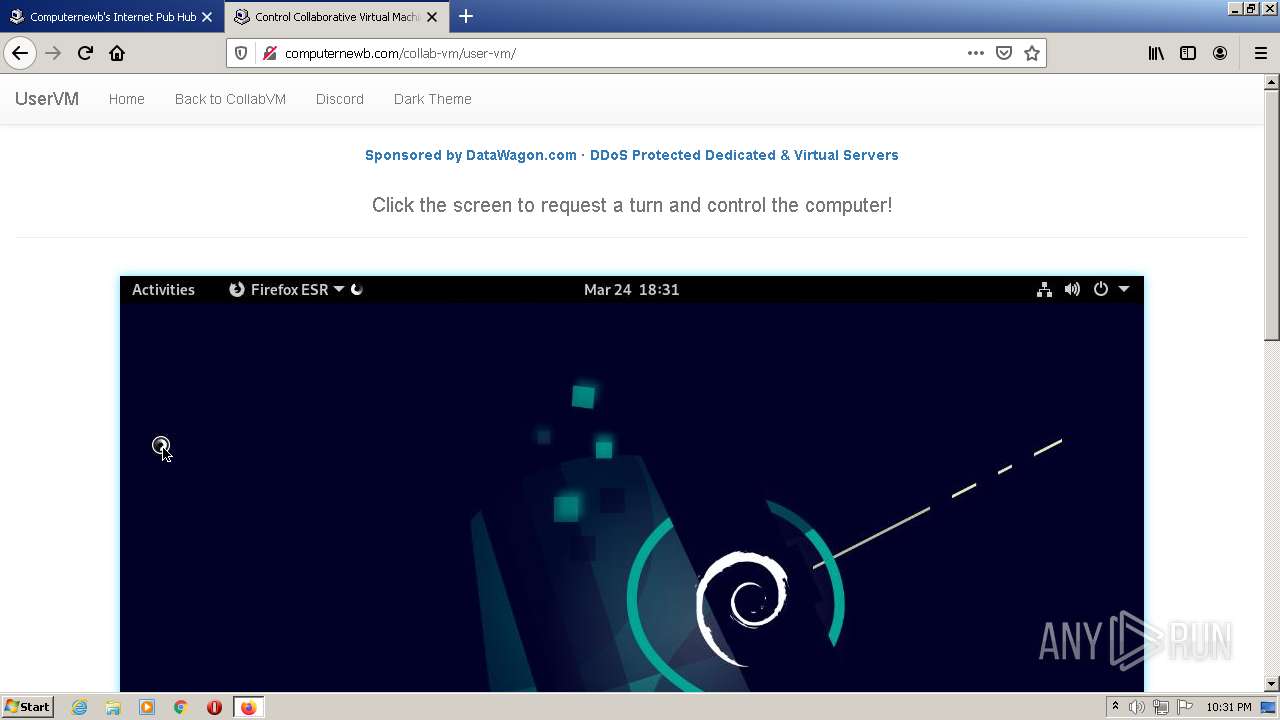Open the Firefox hamburger menu
Image resolution: width=1280 pixels, height=720 pixels.
coord(1260,53)
